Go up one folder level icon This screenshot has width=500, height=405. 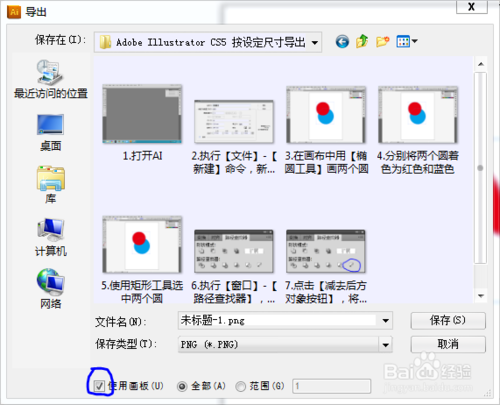coord(362,41)
